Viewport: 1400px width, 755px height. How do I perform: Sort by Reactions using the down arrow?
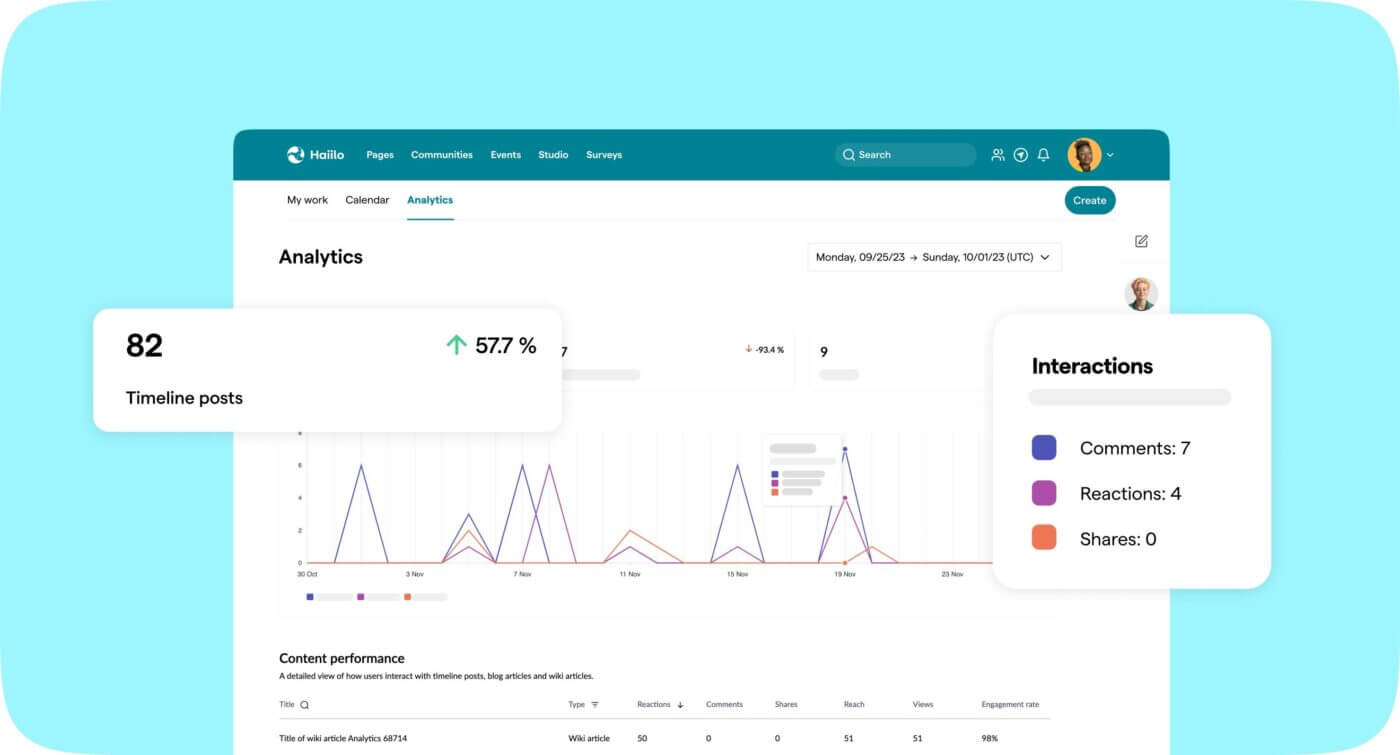pyautogui.click(x=681, y=705)
